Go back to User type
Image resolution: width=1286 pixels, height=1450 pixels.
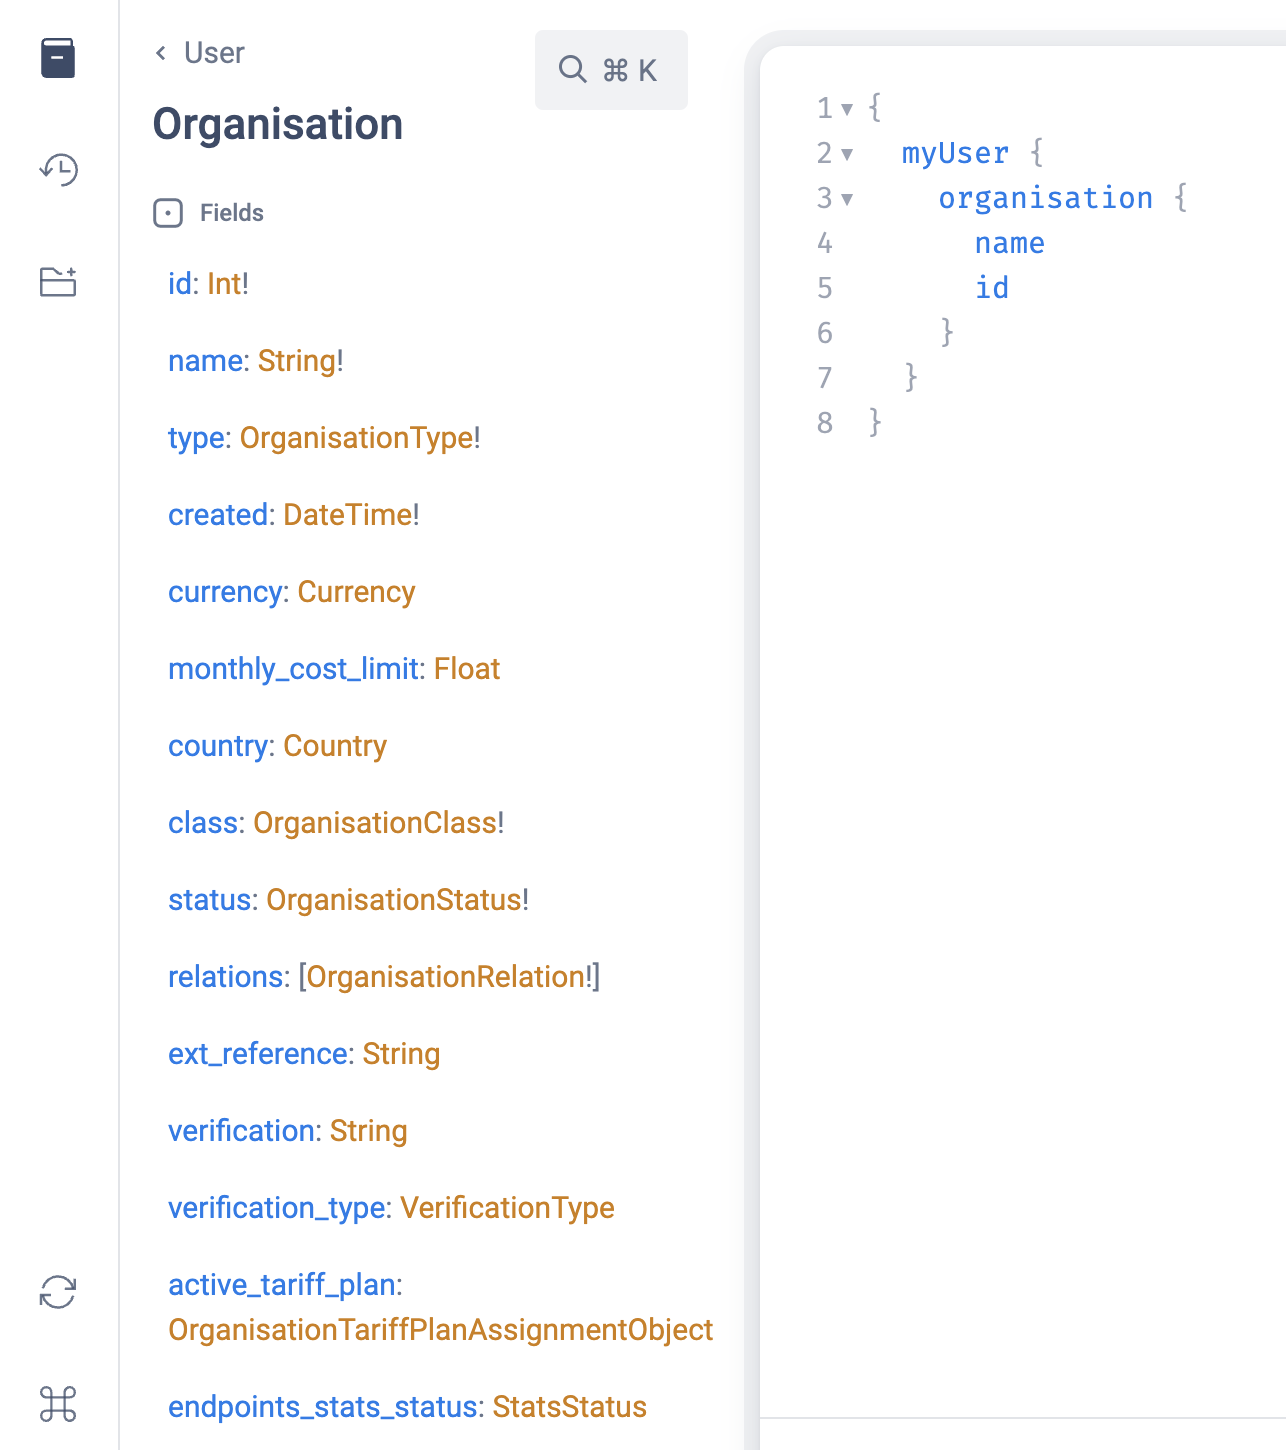click(214, 53)
